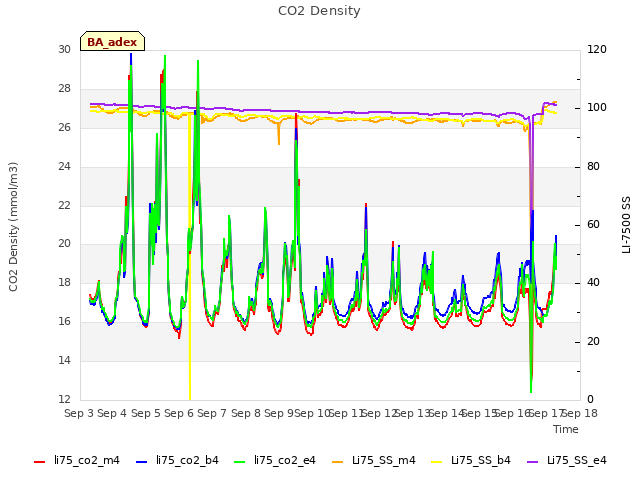Toggle the Li75_SS_b4 legend entry
The width and height of the screenshot is (640, 480).
471,460
